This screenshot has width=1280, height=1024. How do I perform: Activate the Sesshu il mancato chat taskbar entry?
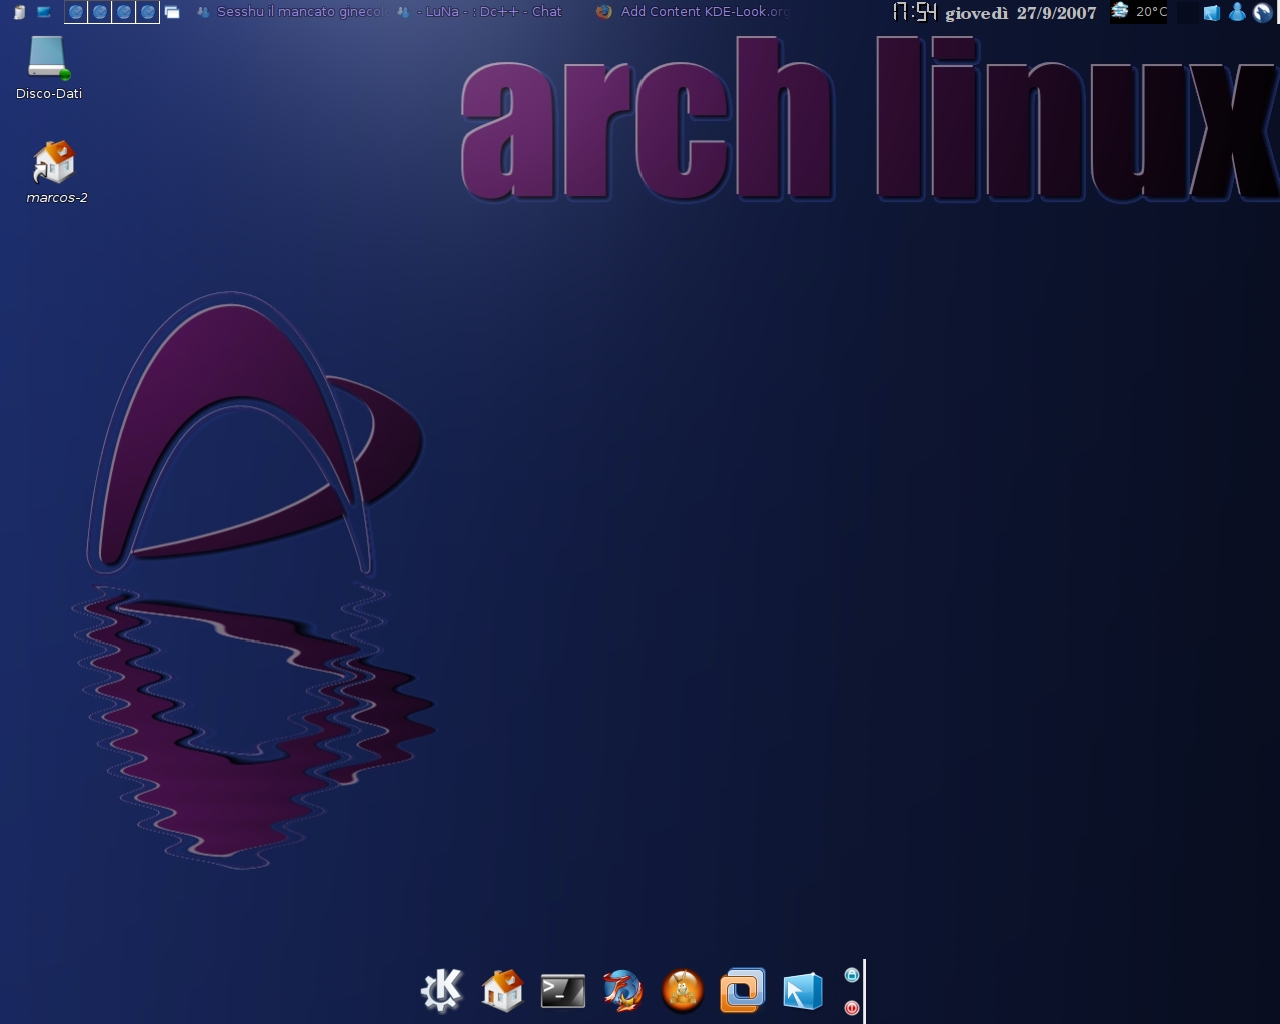(292, 12)
